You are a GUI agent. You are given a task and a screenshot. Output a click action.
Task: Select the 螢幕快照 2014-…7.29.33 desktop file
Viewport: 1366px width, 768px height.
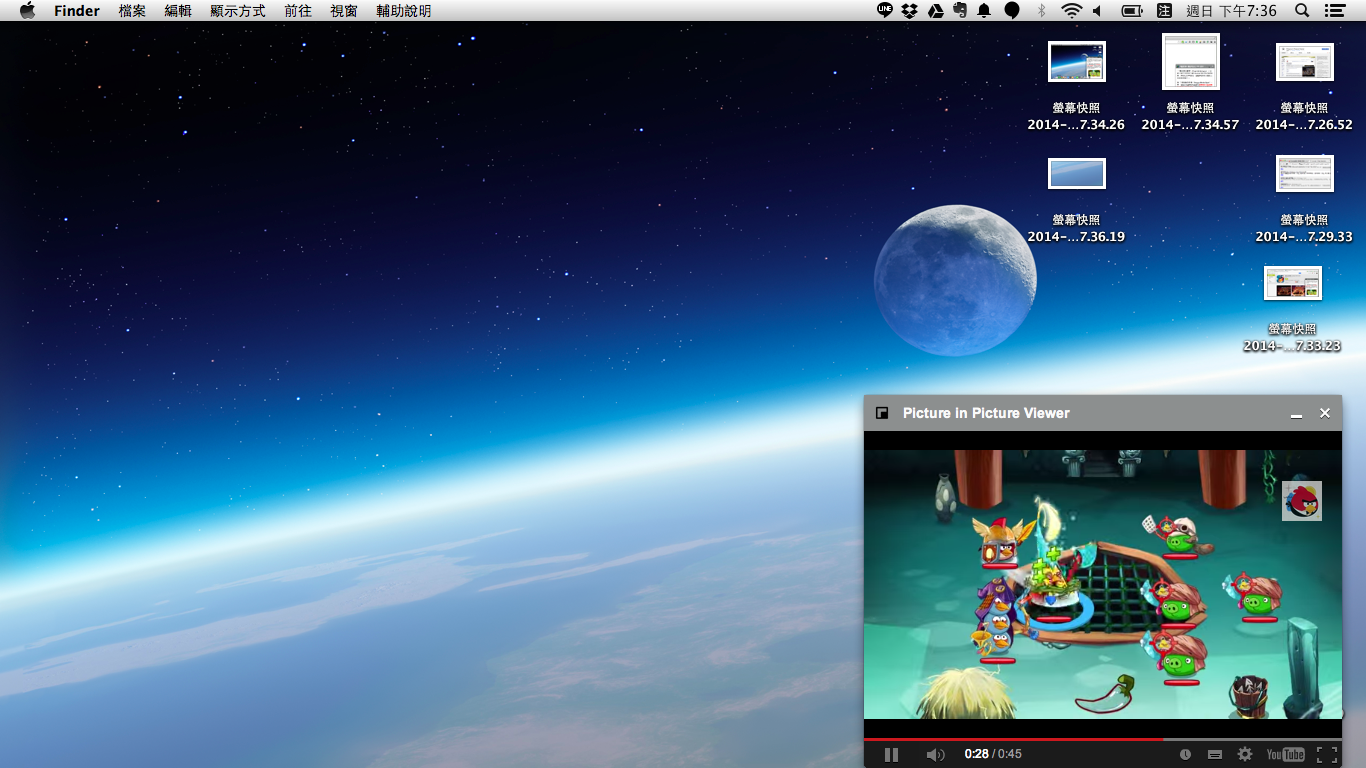point(1304,198)
